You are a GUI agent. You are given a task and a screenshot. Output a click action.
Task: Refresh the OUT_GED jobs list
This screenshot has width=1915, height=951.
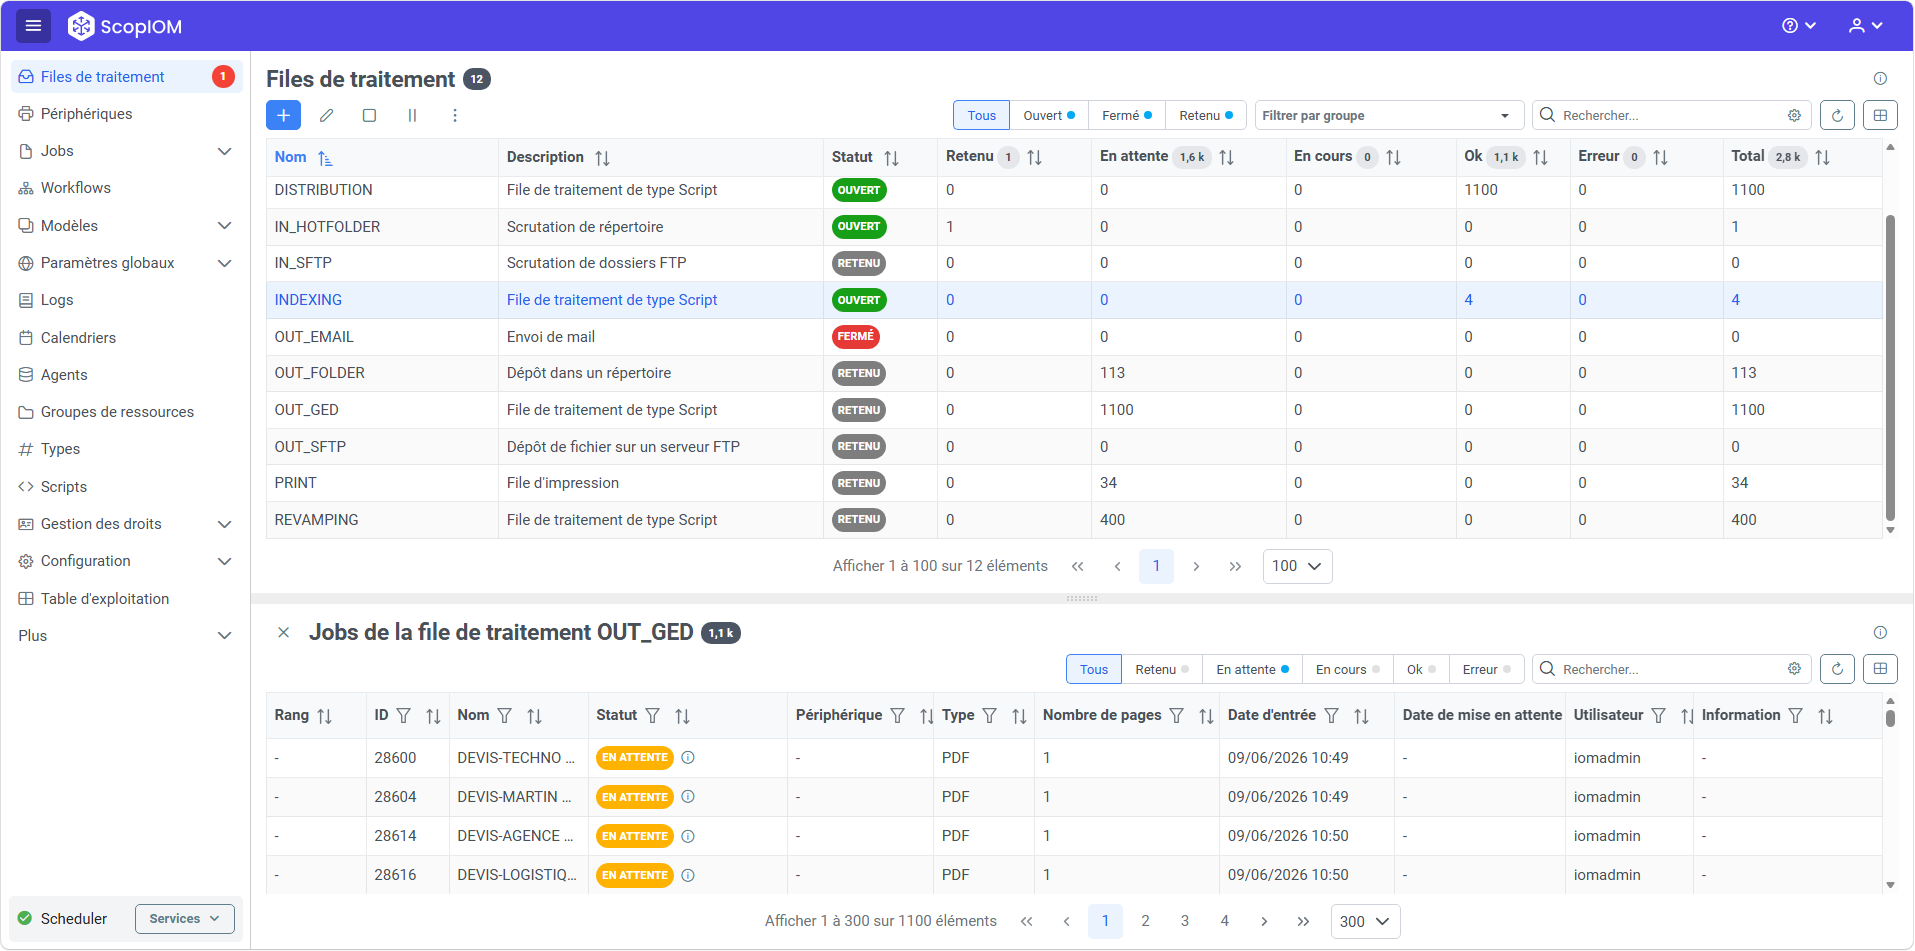pyautogui.click(x=1837, y=669)
